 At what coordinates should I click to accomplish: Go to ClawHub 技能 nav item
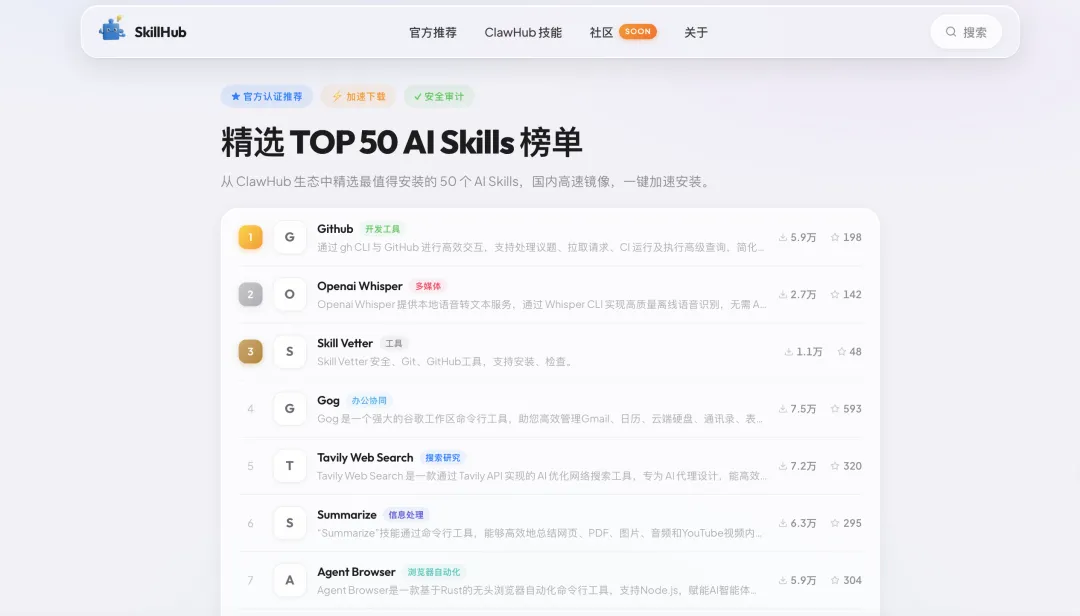(523, 32)
